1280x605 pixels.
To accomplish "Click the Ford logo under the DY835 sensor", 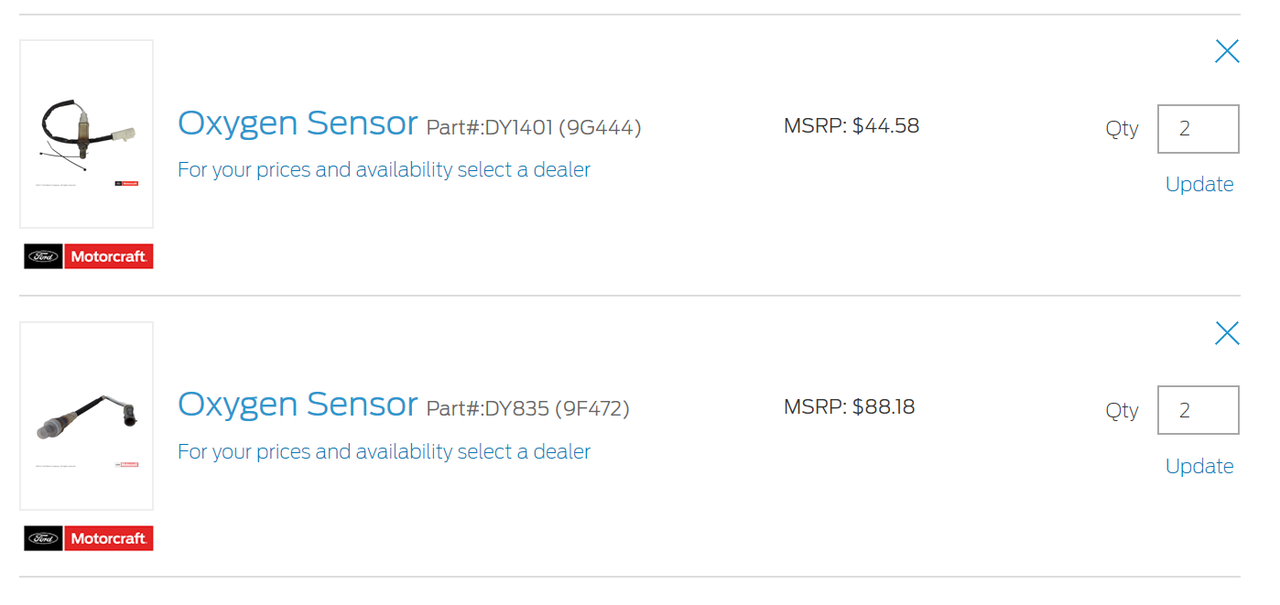I will tap(43, 539).
